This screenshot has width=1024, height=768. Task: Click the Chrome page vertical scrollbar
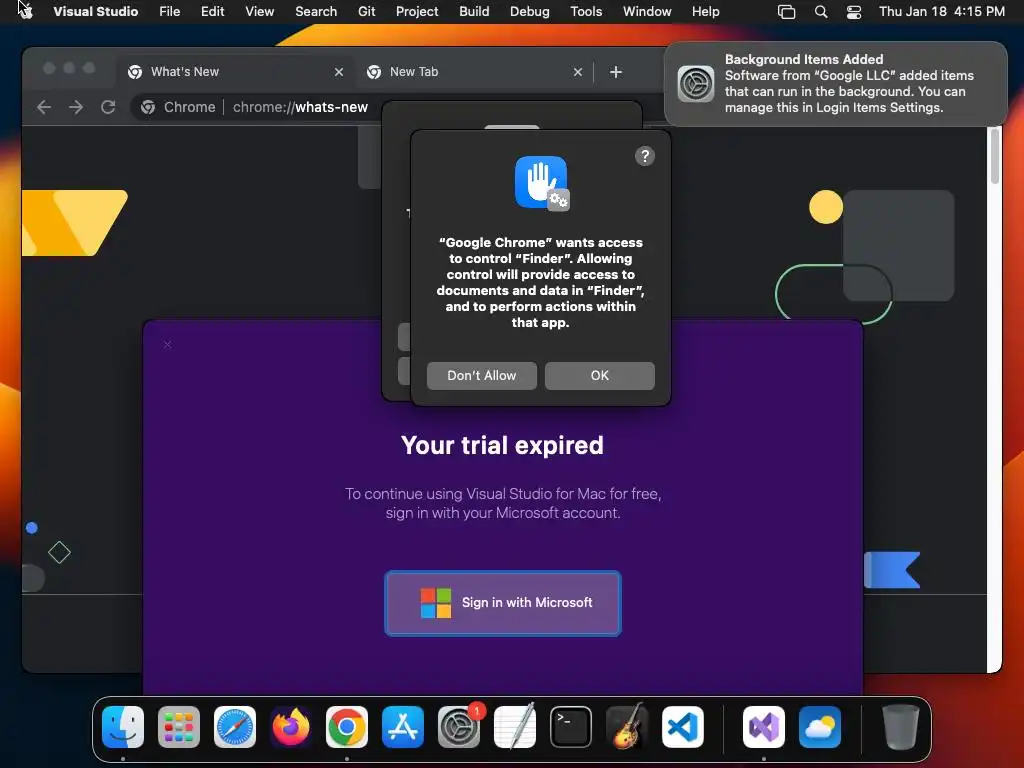(x=995, y=157)
